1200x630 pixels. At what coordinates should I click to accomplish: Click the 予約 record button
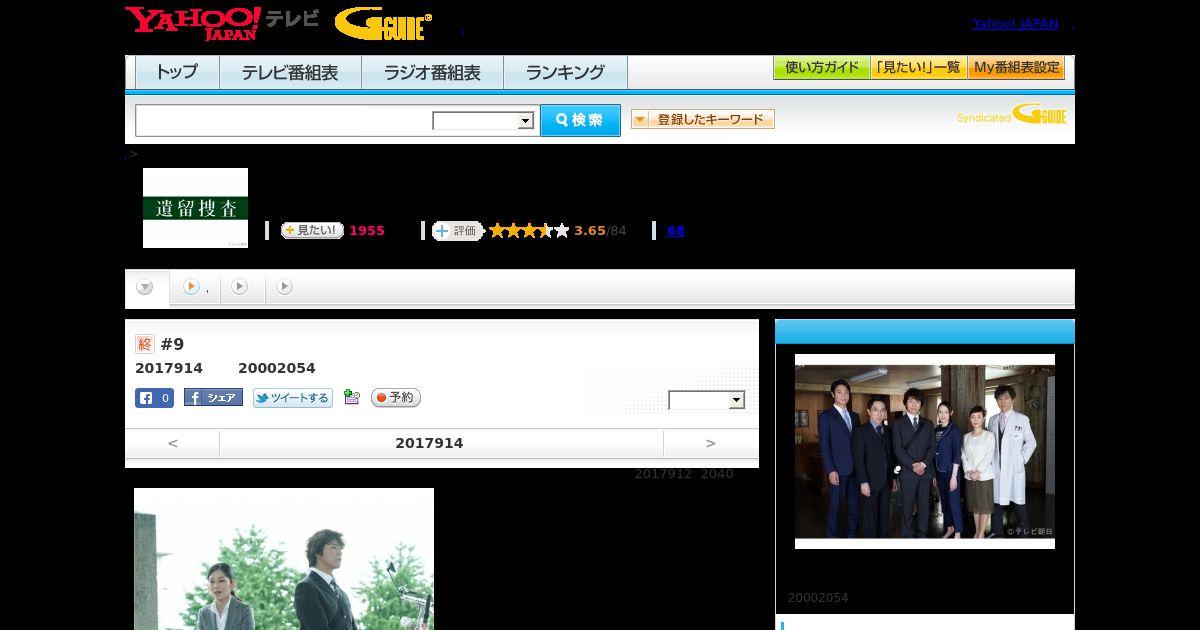(396, 398)
